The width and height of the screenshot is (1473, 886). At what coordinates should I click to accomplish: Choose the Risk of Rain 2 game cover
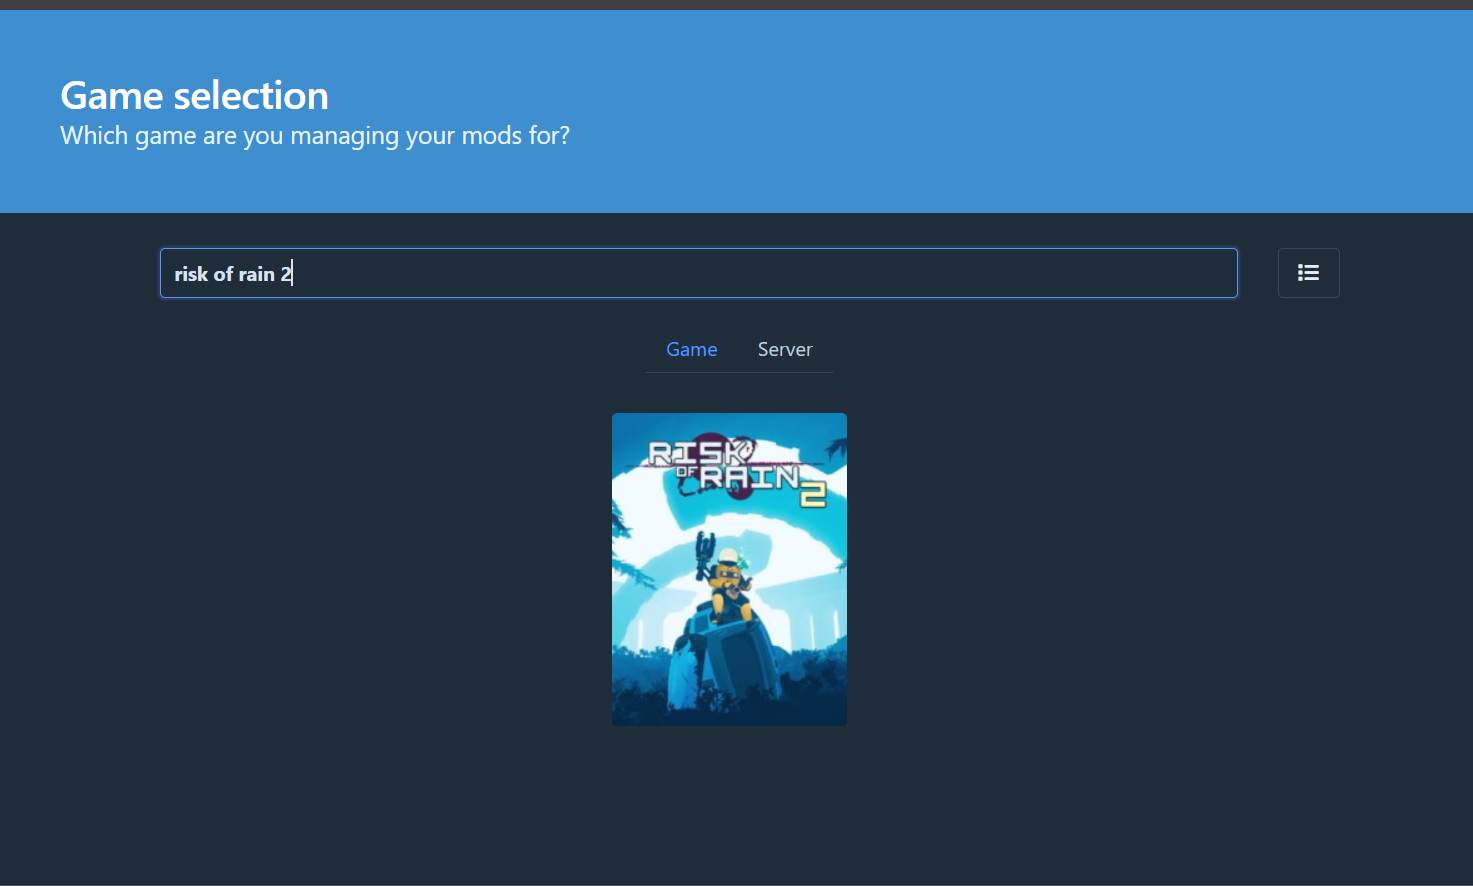pyautogui.click(x=729, y=569)
